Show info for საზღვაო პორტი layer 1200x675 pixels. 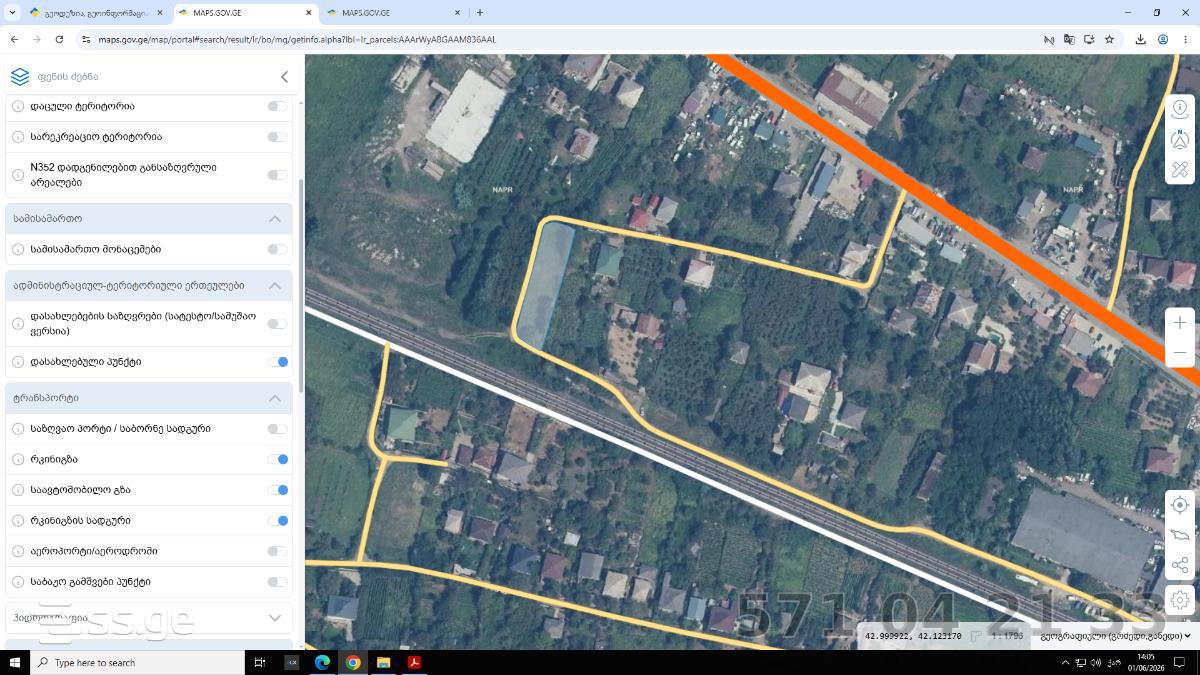(17, 429)
